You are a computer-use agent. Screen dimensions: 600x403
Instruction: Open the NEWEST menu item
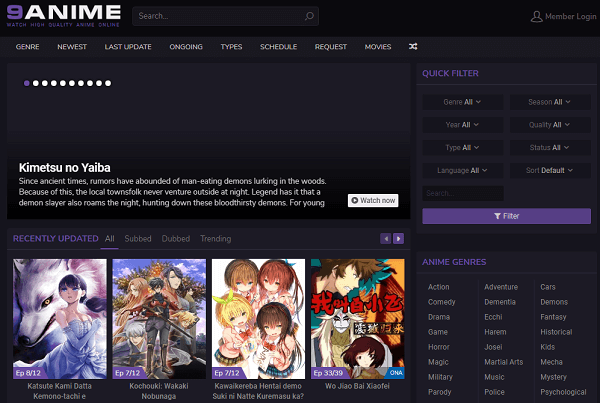click(x=72, y=47)
